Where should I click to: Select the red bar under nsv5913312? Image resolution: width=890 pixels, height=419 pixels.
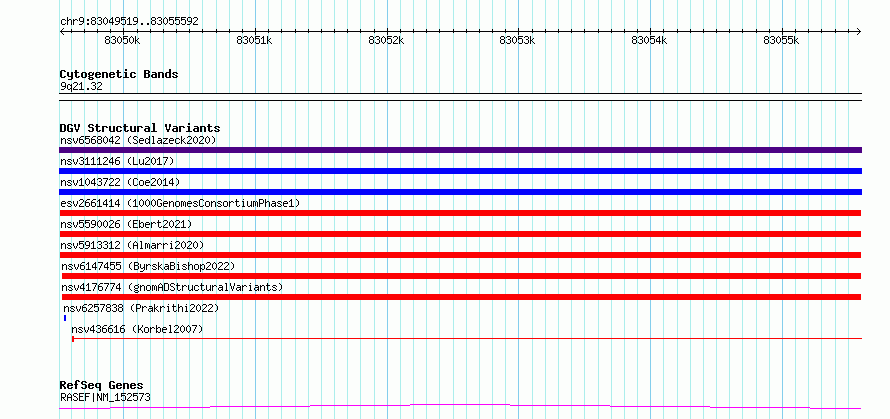click(460, 255)
